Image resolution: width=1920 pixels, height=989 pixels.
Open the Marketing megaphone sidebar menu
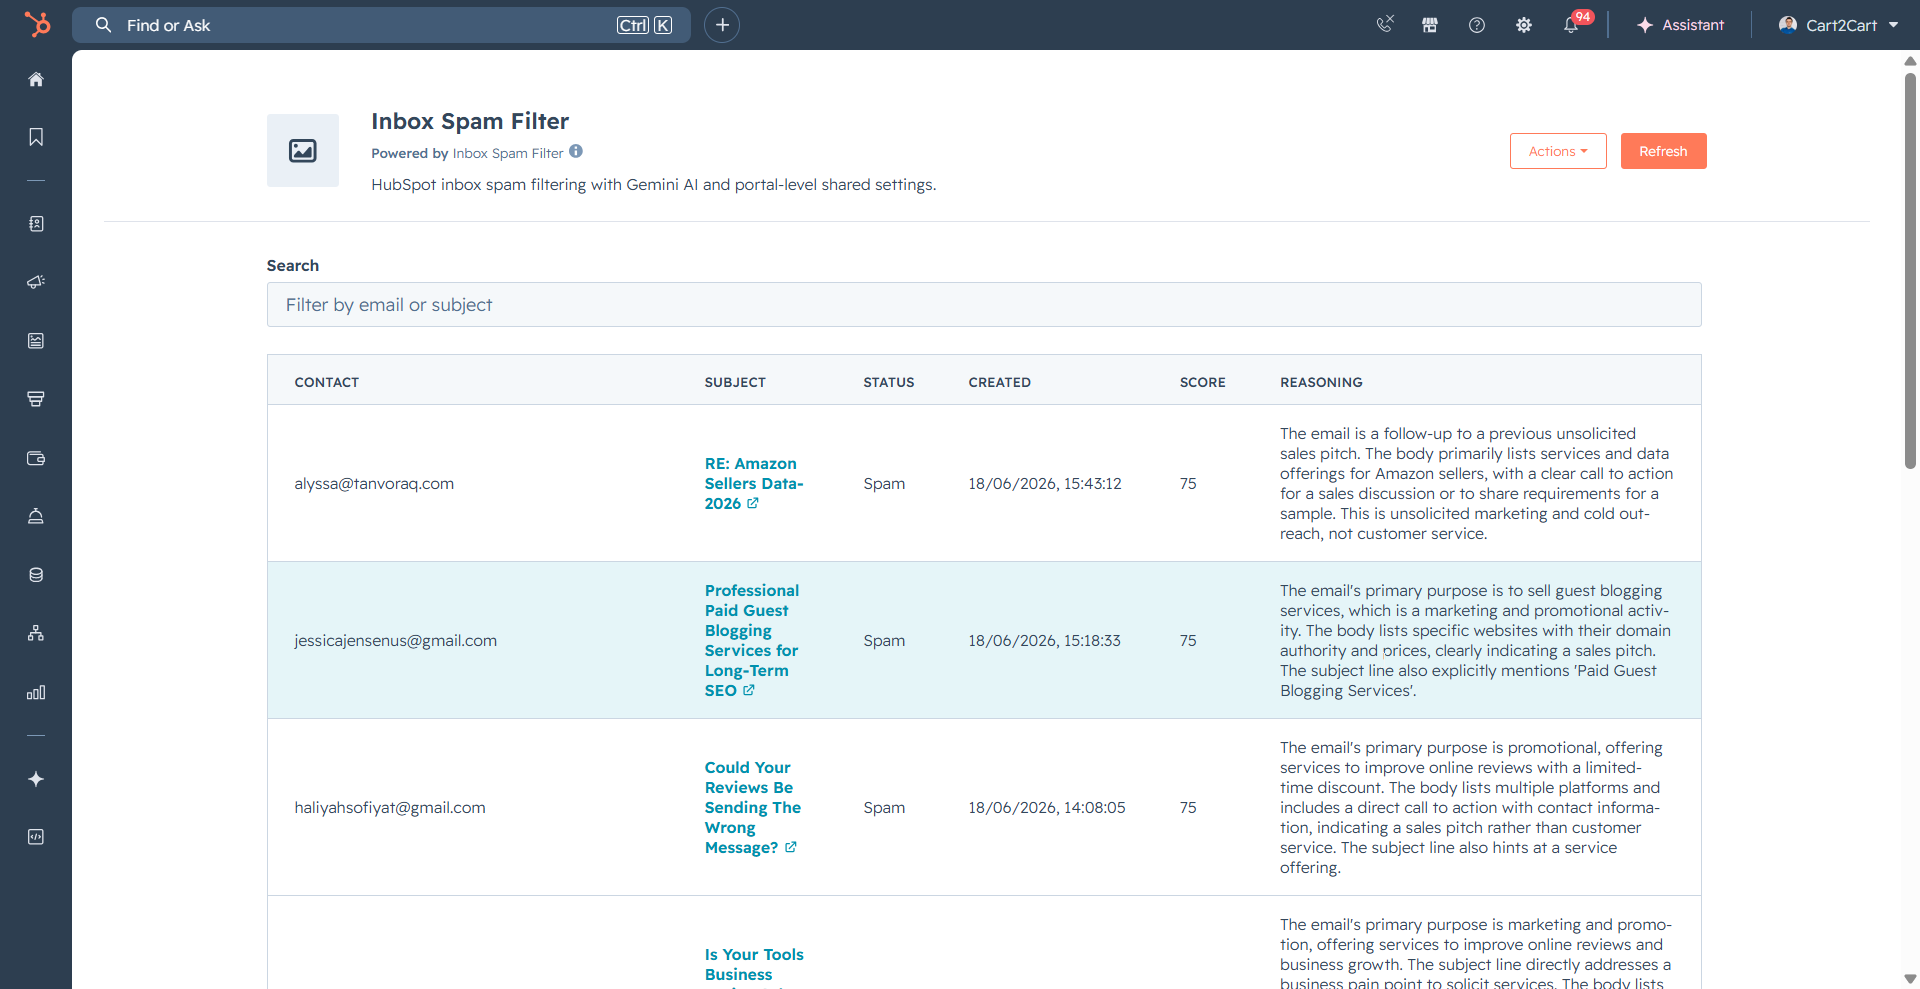(36, 282)
